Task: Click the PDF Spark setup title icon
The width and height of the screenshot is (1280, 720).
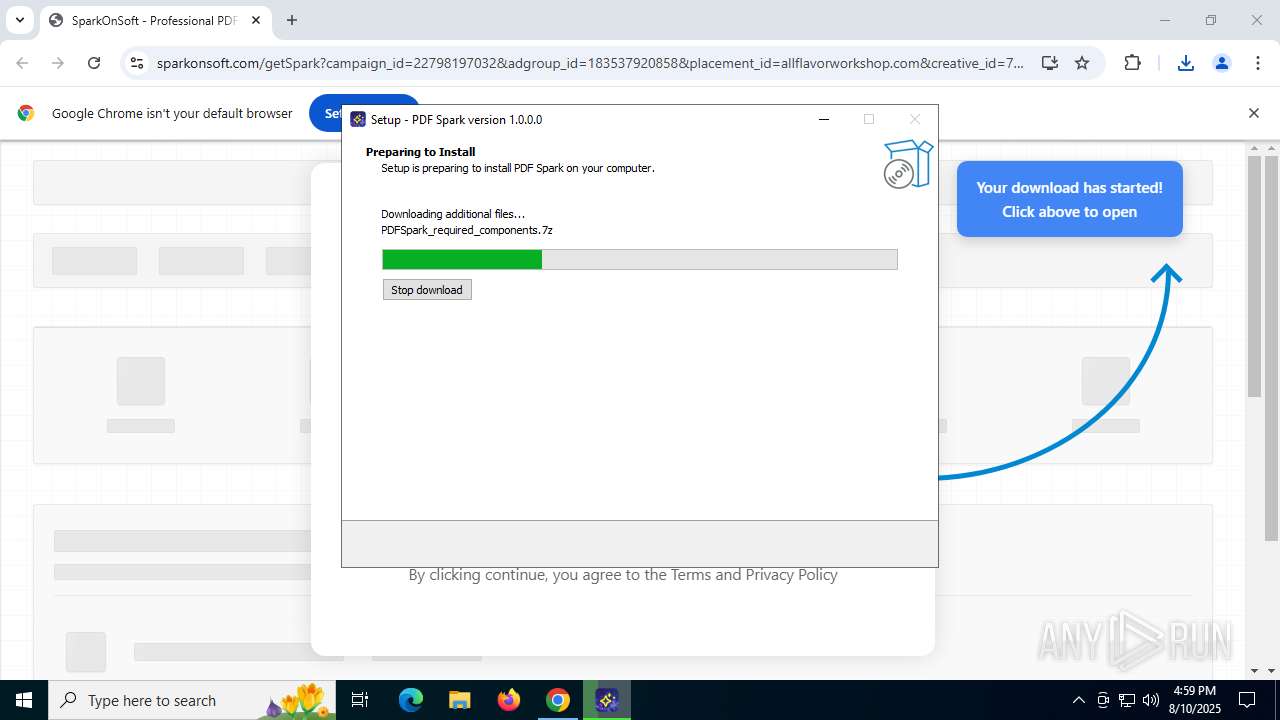Action: (x=358, y=119)
